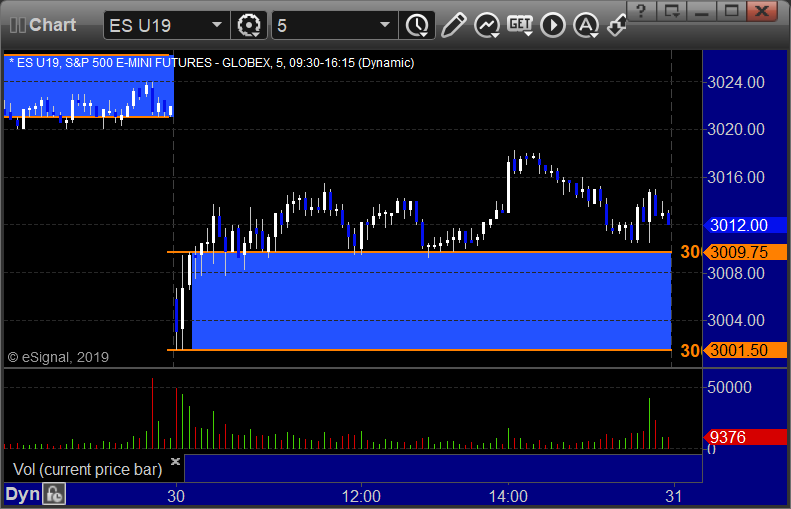Click the 3016.00 price axis label
791x509 pixels.
point(736,177)
